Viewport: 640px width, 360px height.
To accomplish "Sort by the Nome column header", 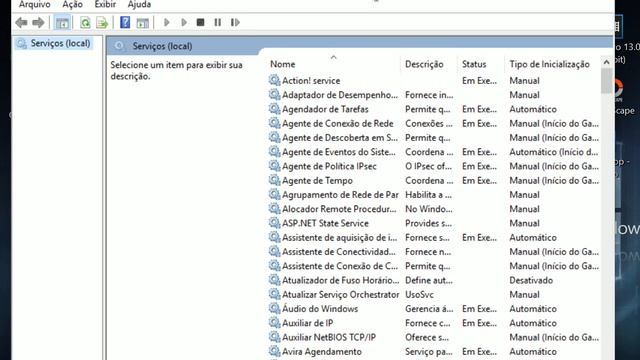I will [282, 64].
